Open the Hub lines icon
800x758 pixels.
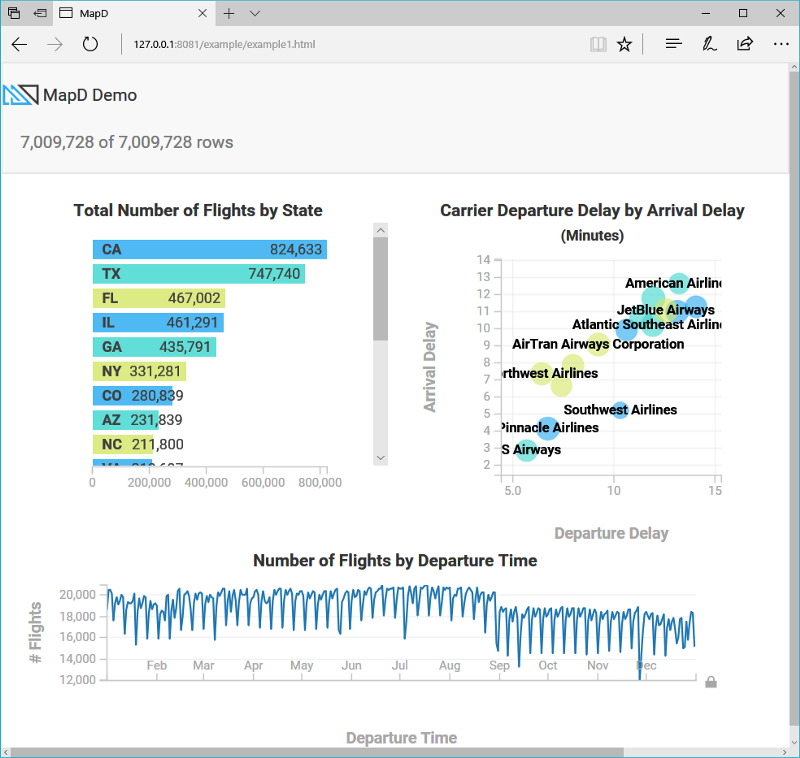click(673, 44)
